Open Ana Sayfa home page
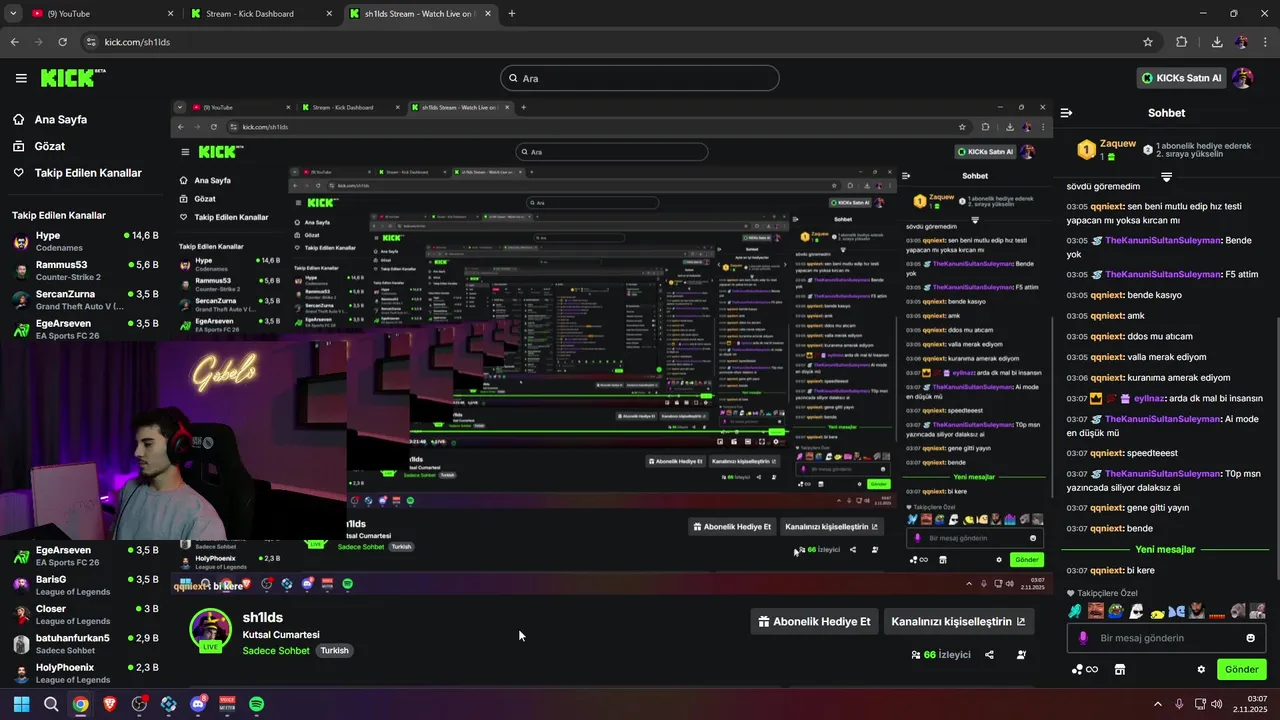This screenshot has height=720, width=1280. coord(61,119)
